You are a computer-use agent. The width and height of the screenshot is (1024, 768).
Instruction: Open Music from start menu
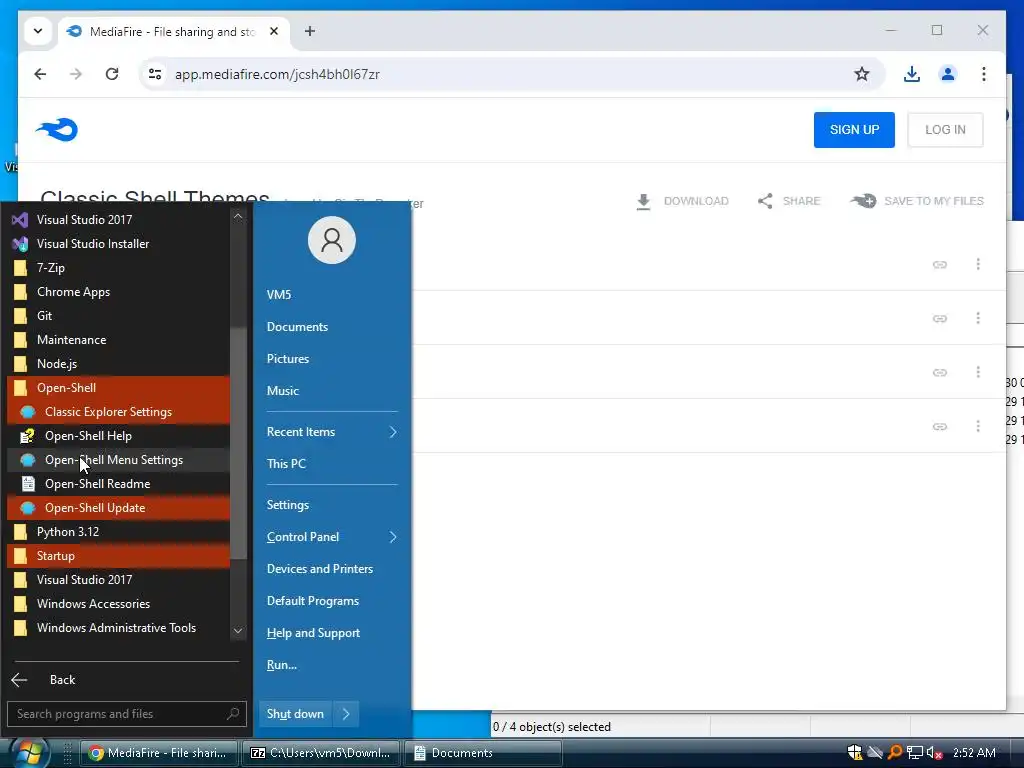[332, 391]
